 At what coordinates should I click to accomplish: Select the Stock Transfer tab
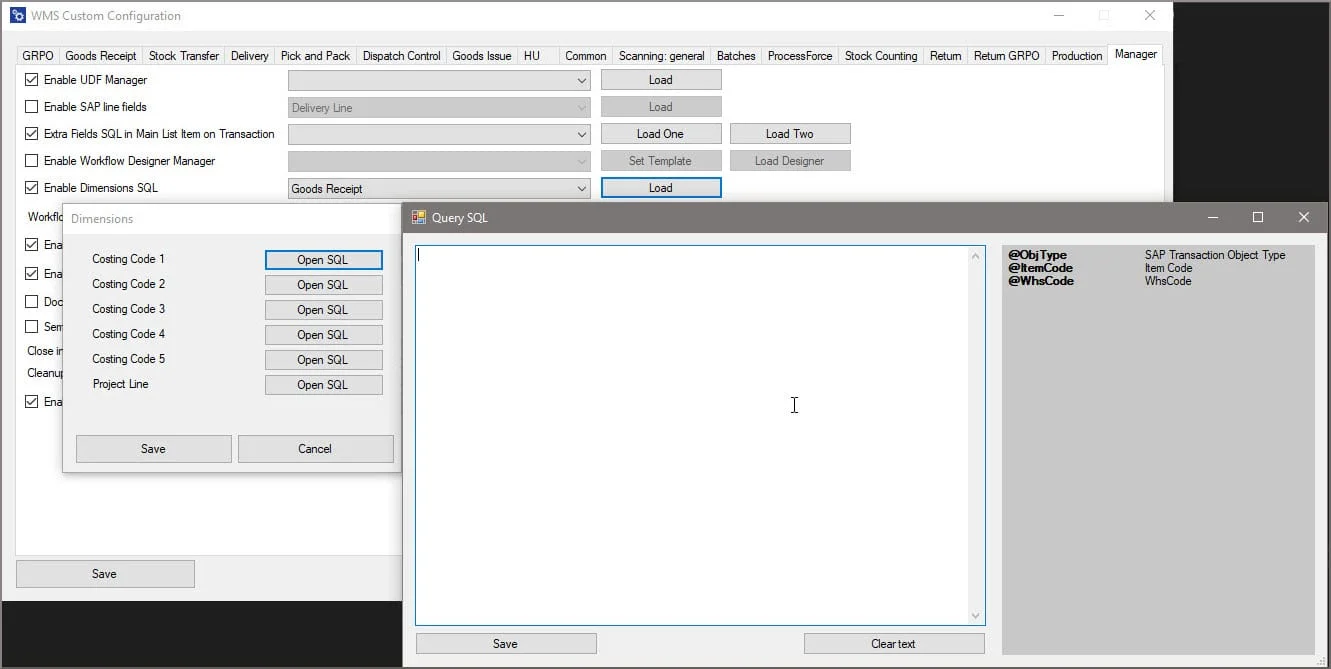pos(184,56)
